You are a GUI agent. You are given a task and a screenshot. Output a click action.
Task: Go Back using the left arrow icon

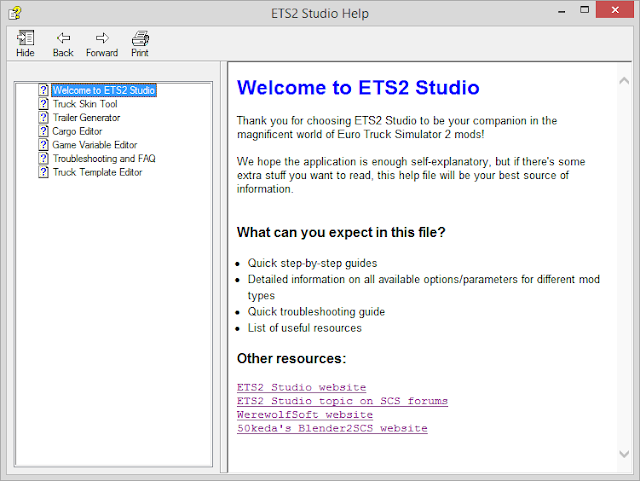tap(63, 38)
